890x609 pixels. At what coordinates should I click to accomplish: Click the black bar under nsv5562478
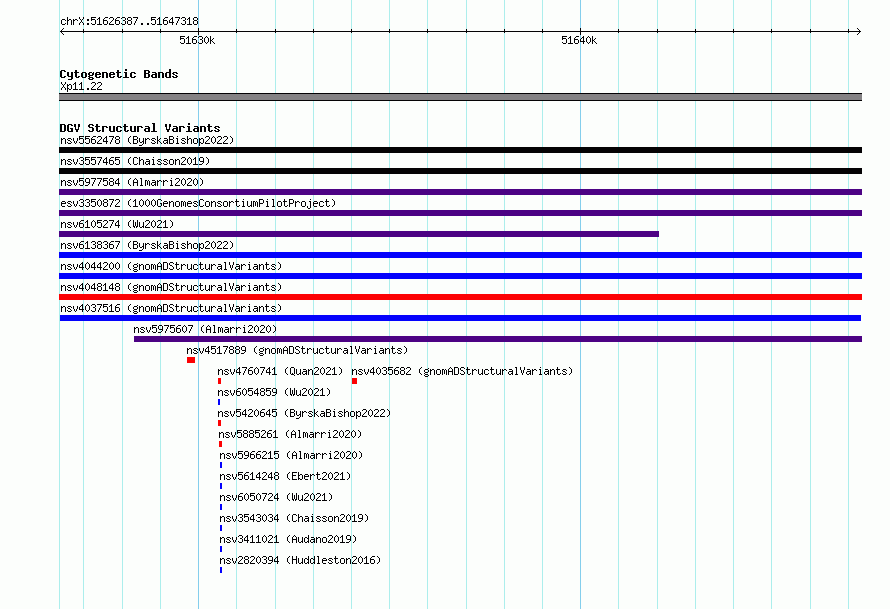click(x=460, y=150)
